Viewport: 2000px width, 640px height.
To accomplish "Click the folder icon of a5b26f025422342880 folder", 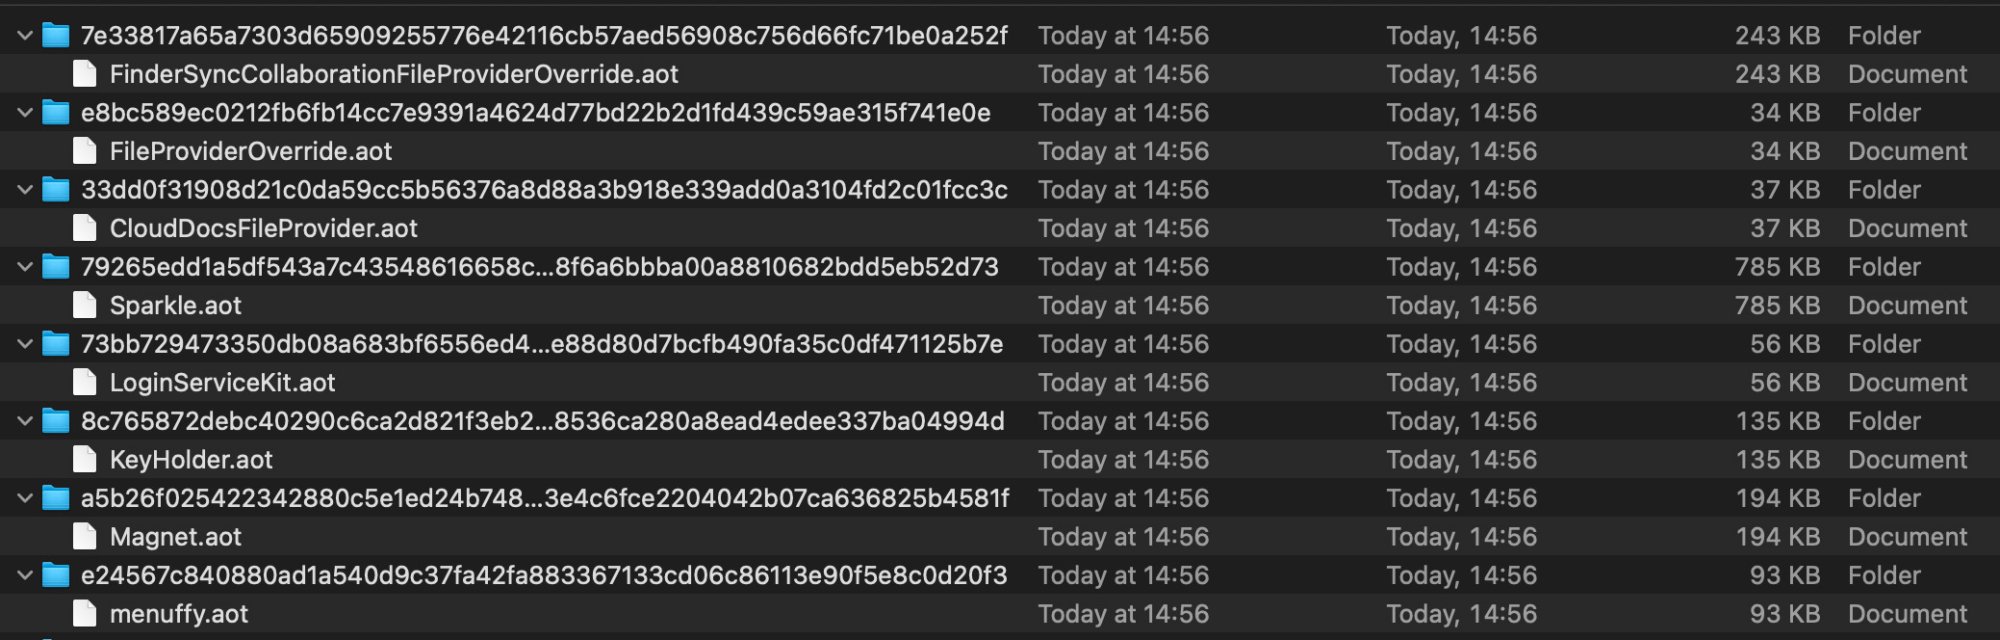I will click(x=56, y=498).
